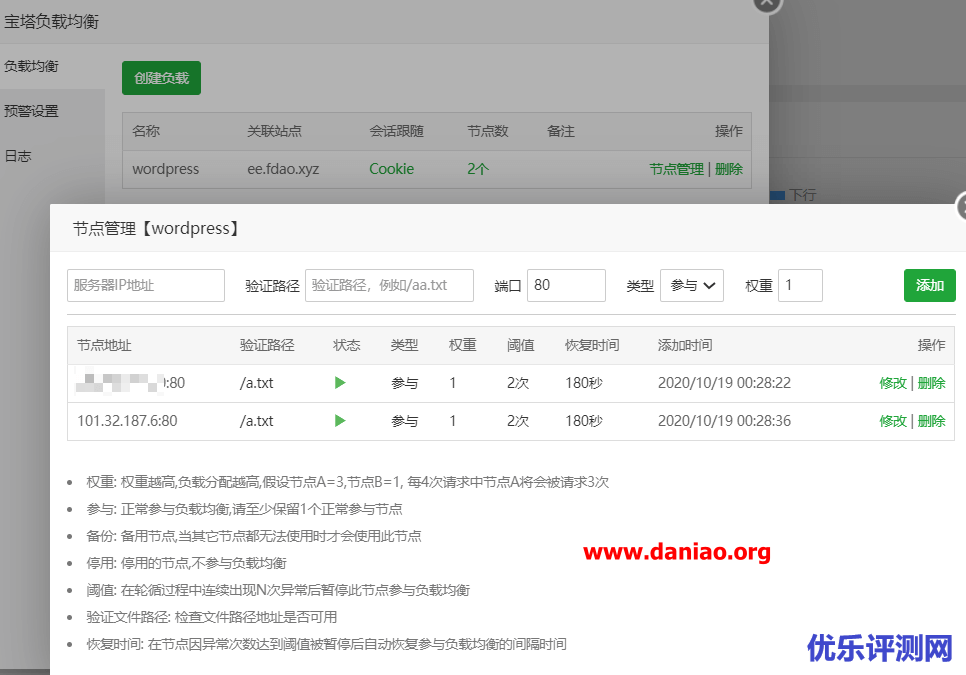Close the 宝塔负载均衡 window
This screenshot has height=675, width=966.
[x=767, y=2]
